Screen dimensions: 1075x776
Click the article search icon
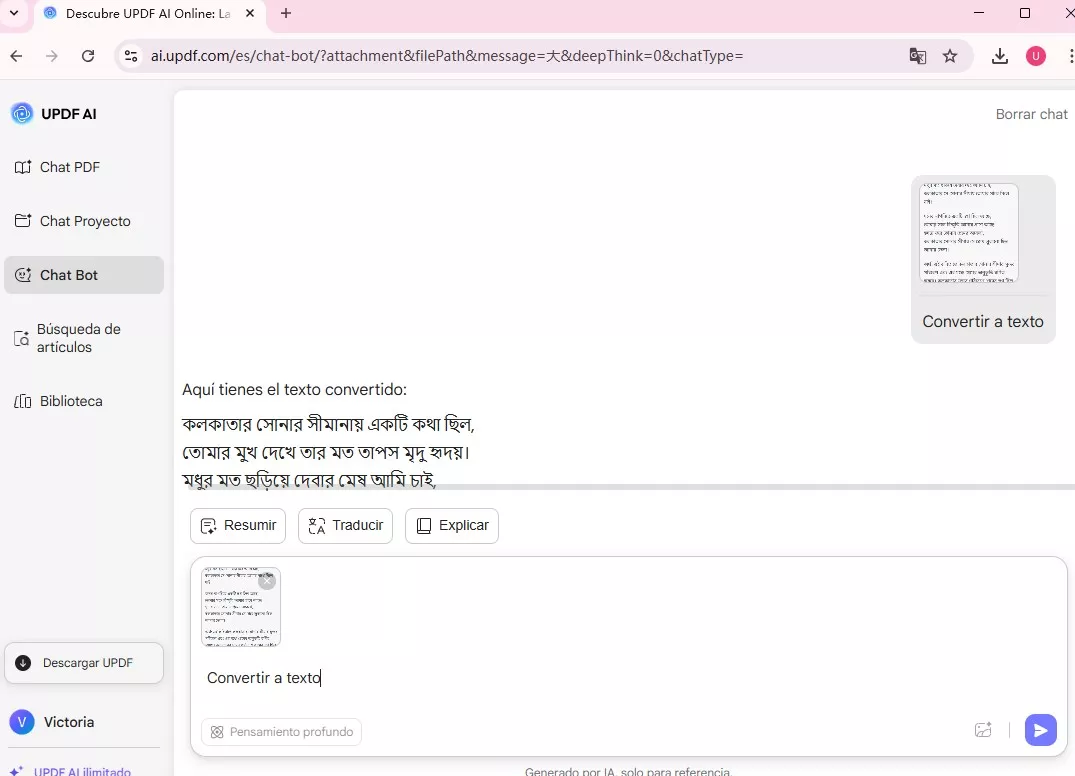tap(21, 338)
